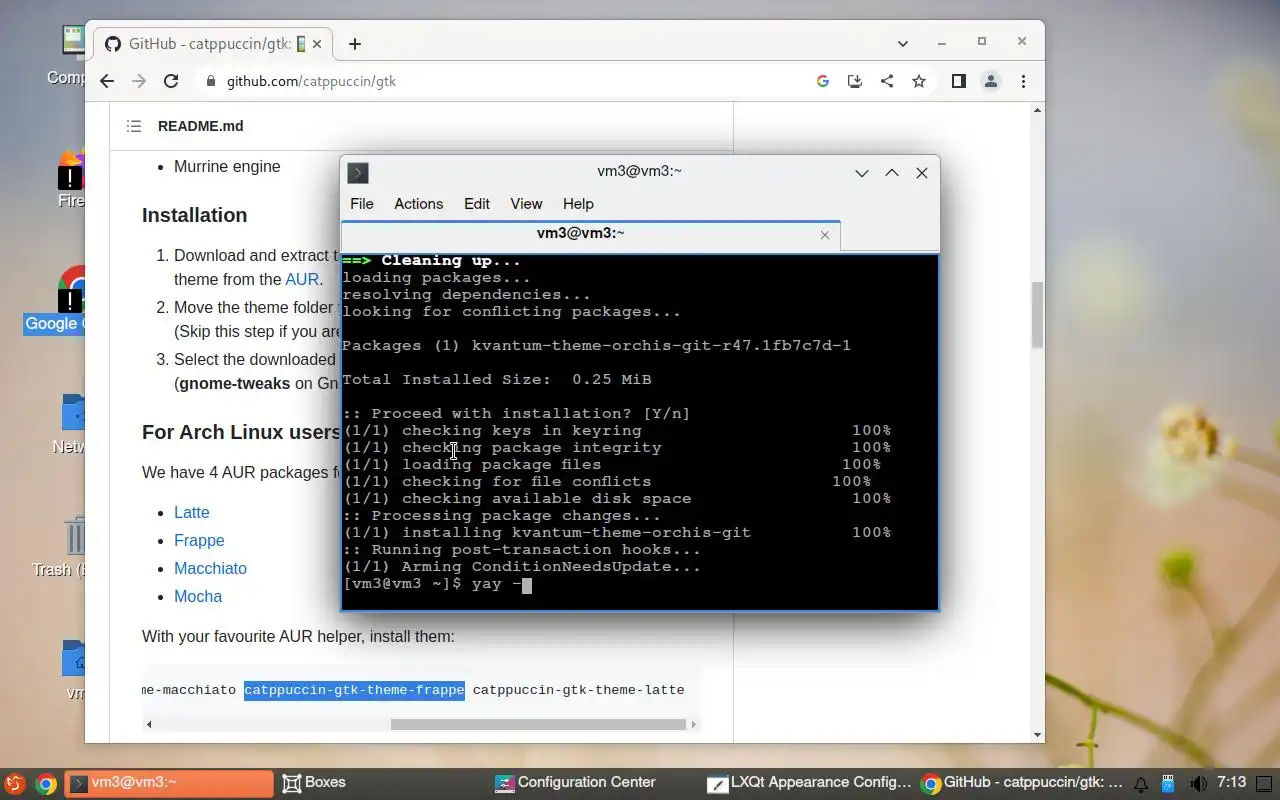The image size is (1280, 800).
Task: Open terminal Help menu
Action: coord(578,204)
